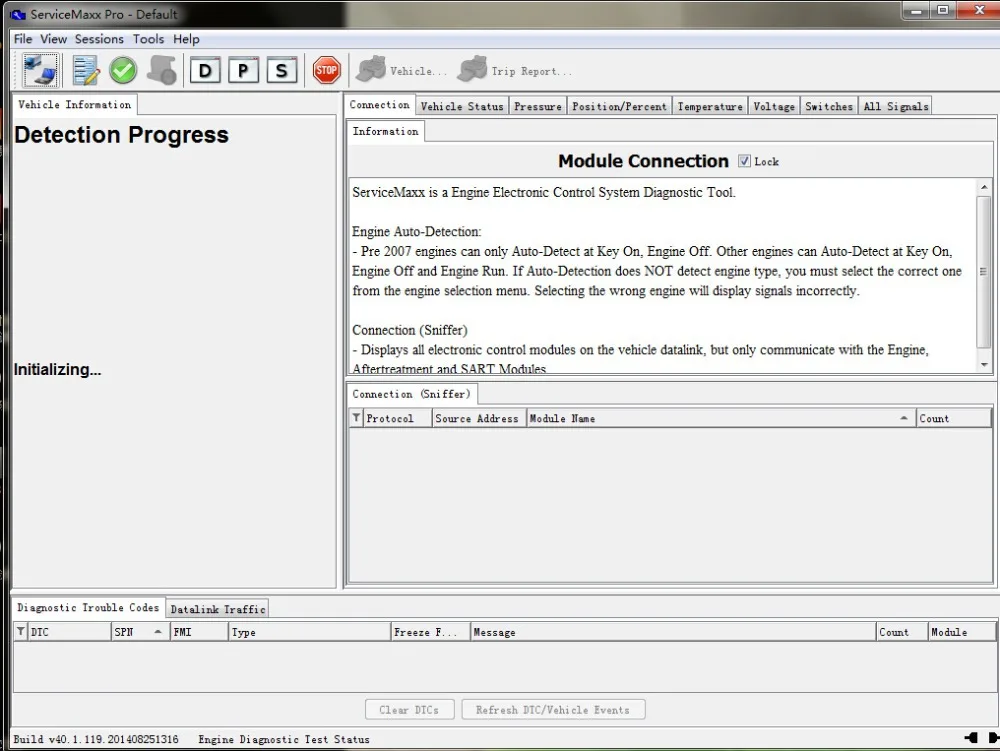
Task: Open the Help menu
Action: [186, 39]
